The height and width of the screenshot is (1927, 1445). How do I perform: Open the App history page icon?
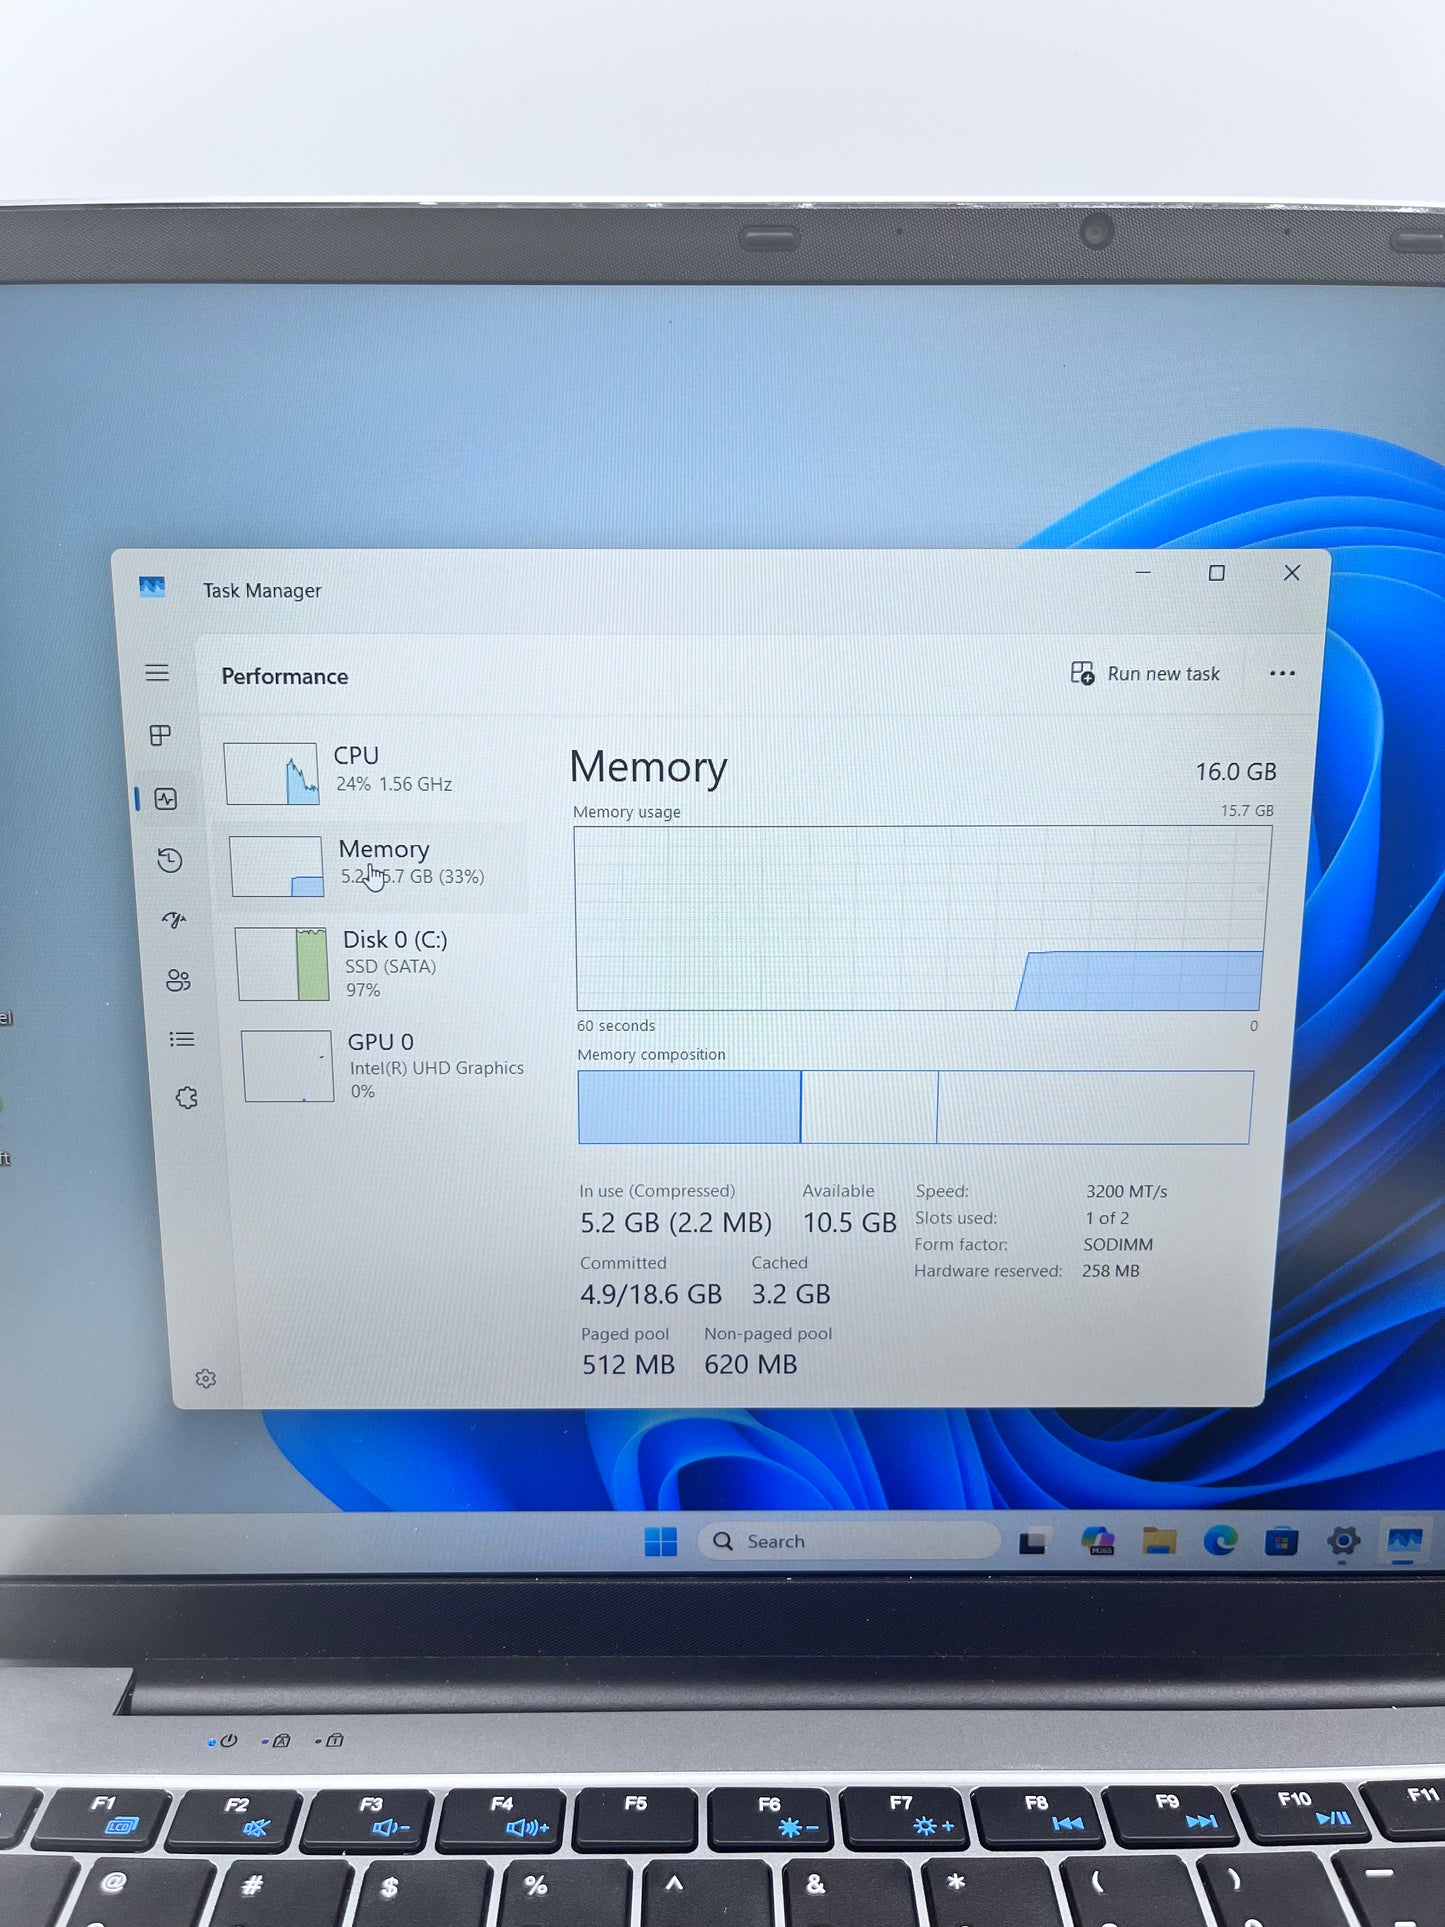170,860
